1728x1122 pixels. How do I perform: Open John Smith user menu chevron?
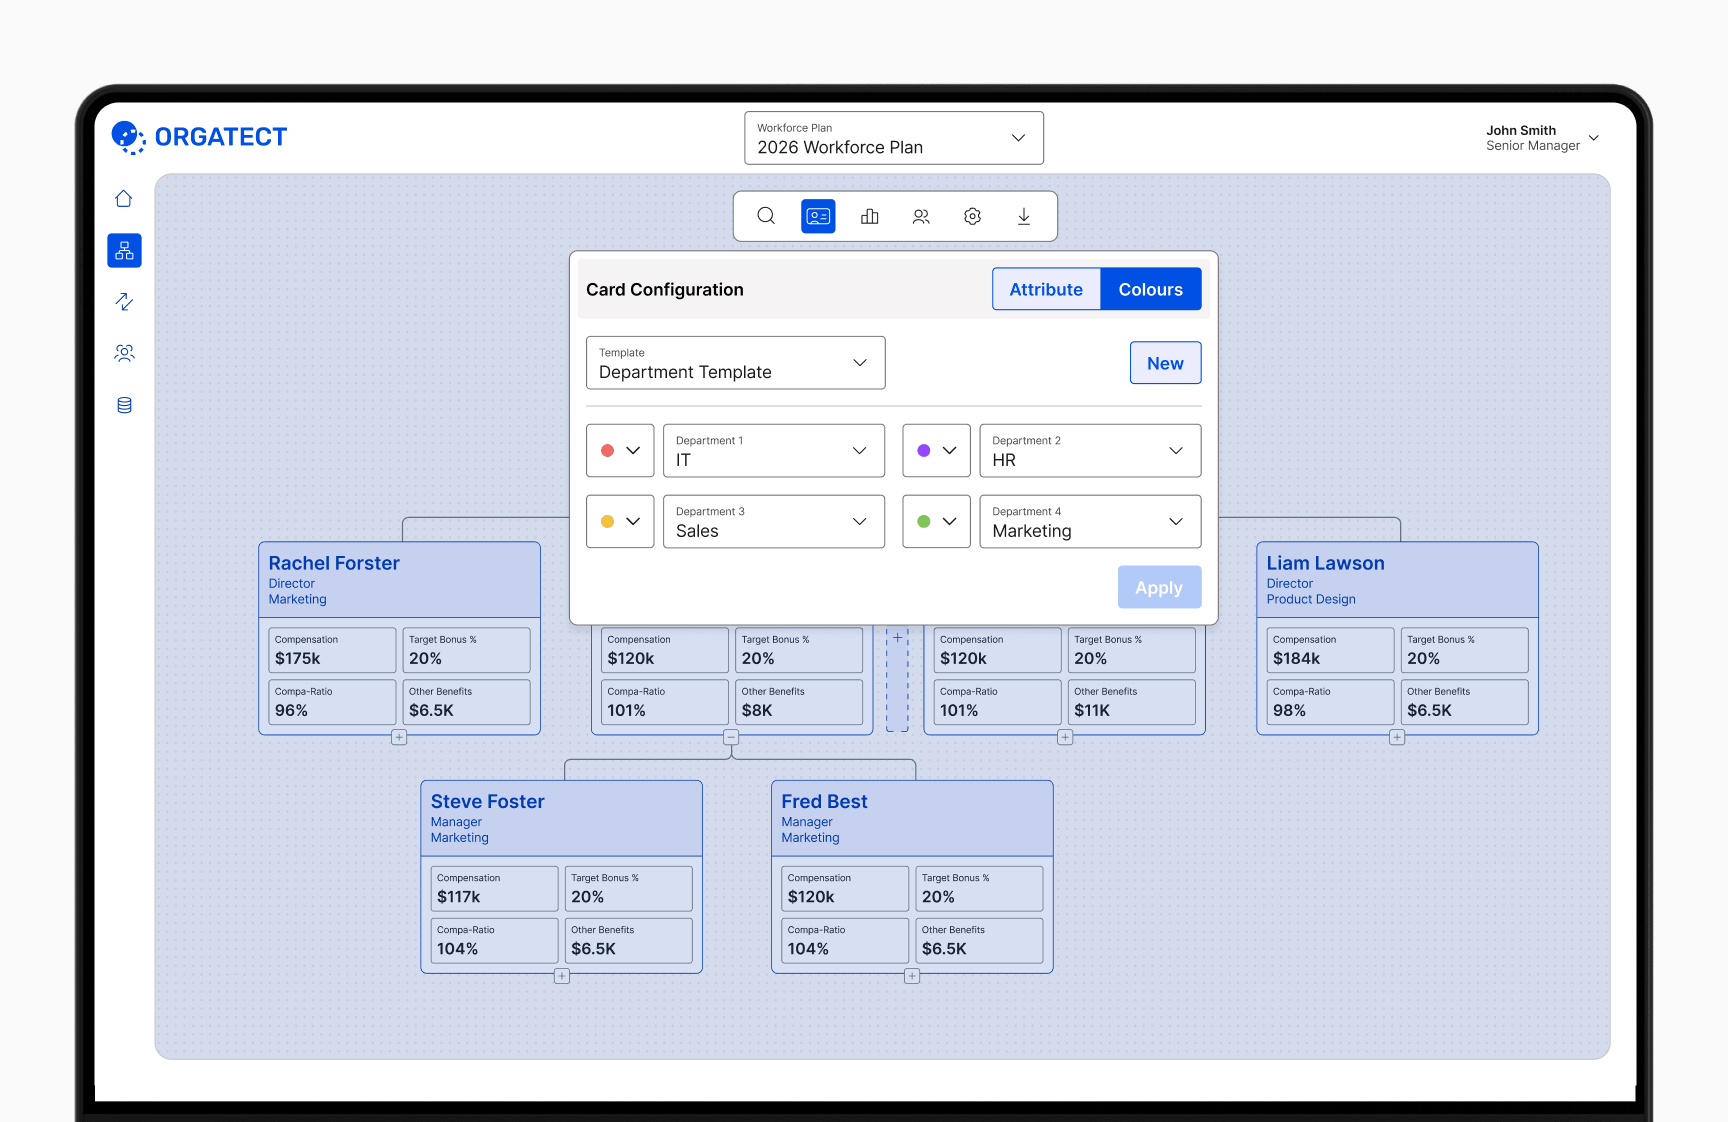point(1594,138)
